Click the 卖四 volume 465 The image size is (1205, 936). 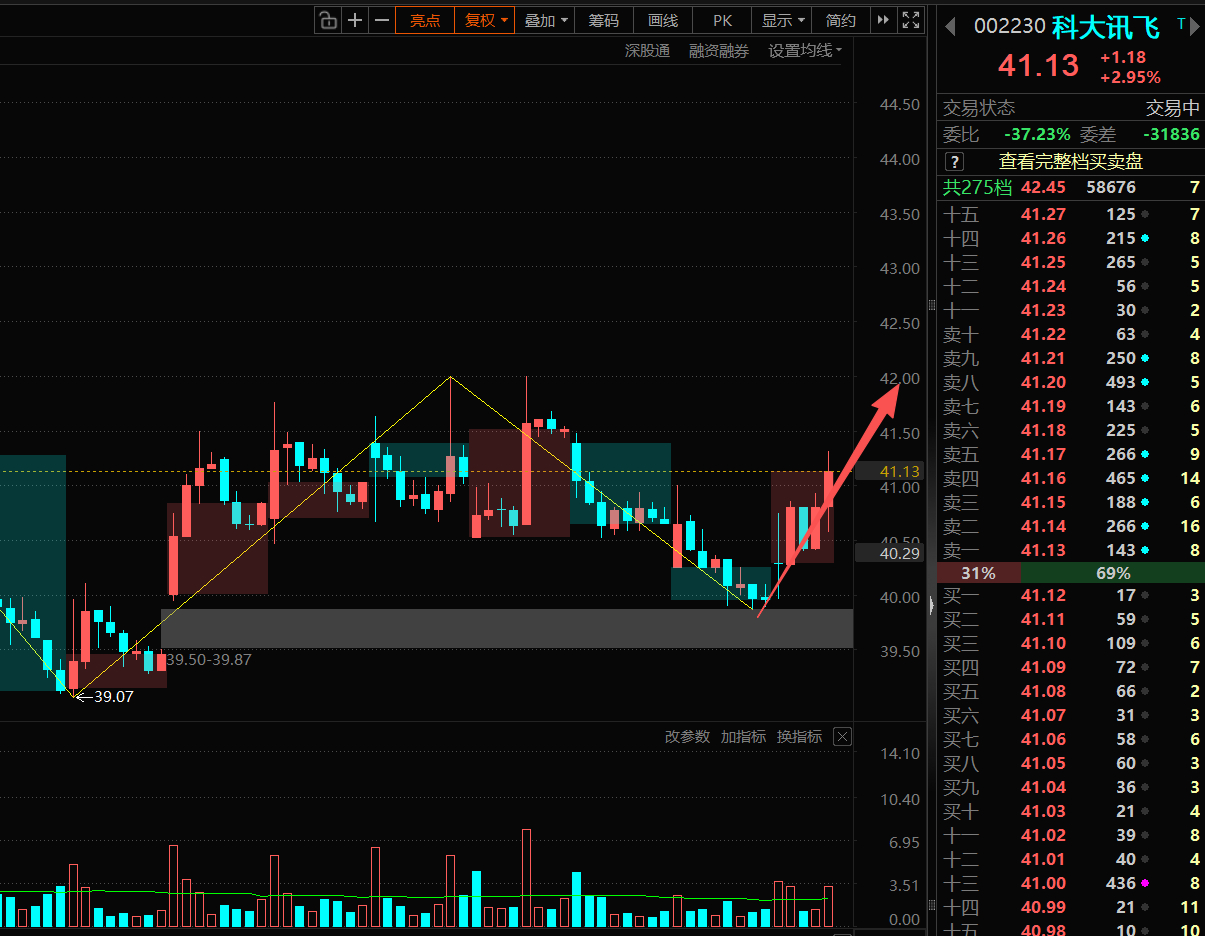pos(1120,478)
